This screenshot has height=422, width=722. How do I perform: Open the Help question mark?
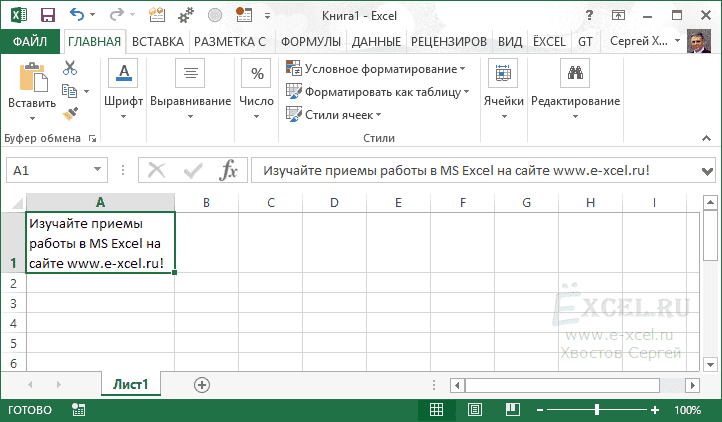(589, 15)
